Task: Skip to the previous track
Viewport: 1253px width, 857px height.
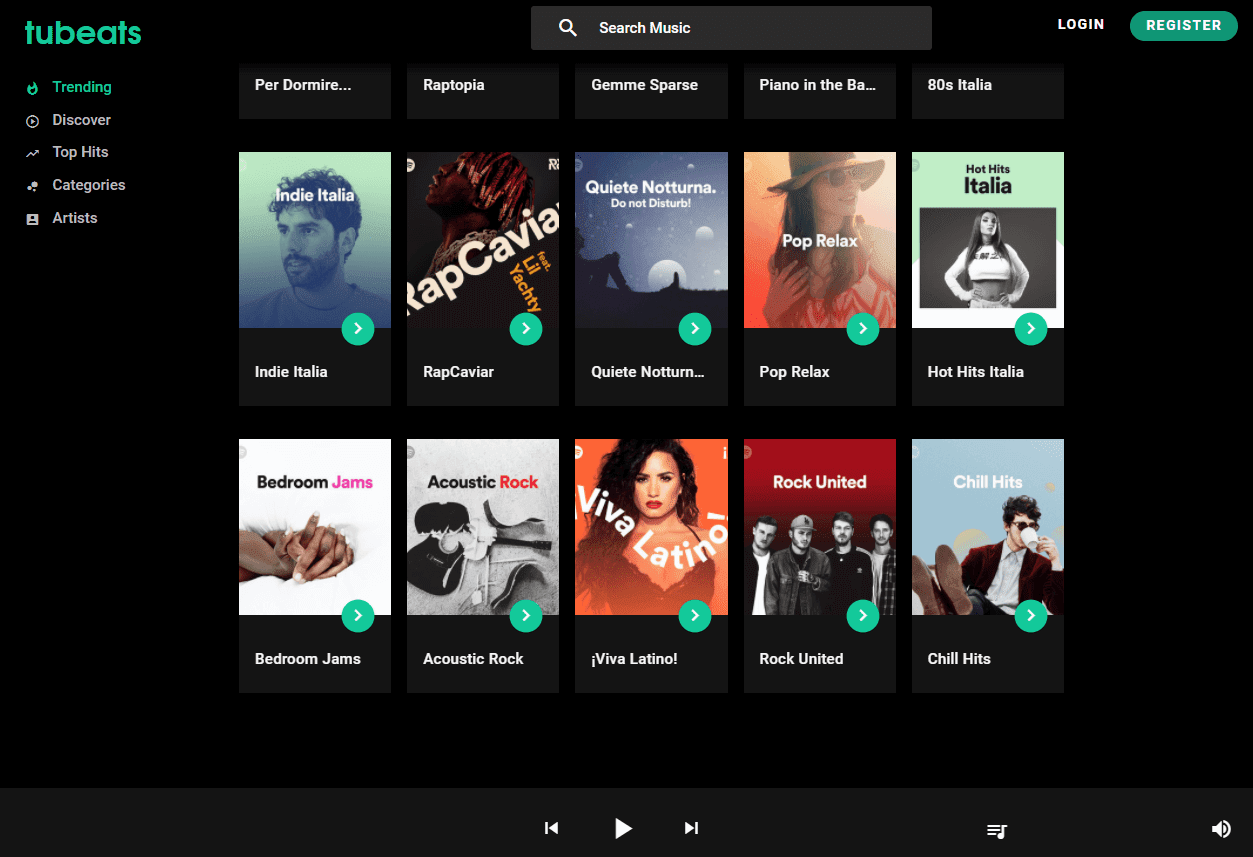Action: tap(551, 828)
